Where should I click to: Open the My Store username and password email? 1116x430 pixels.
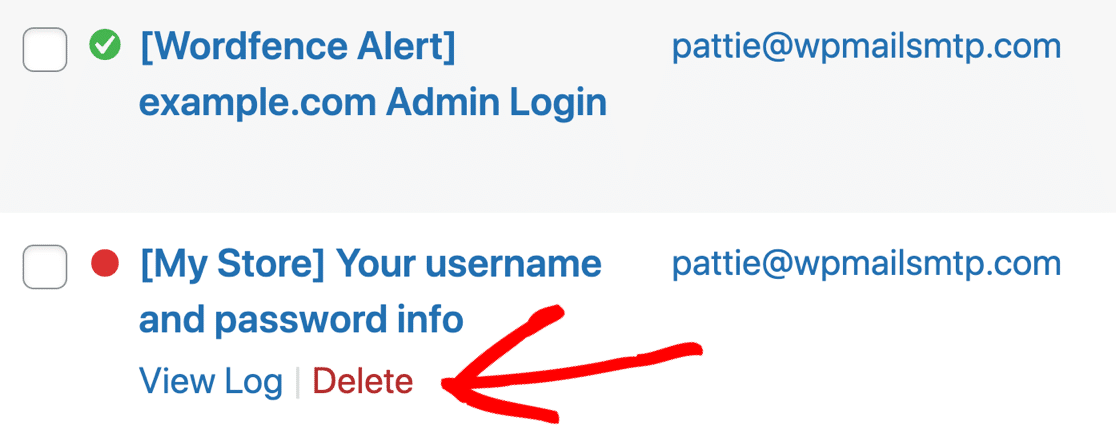point(370,293)
